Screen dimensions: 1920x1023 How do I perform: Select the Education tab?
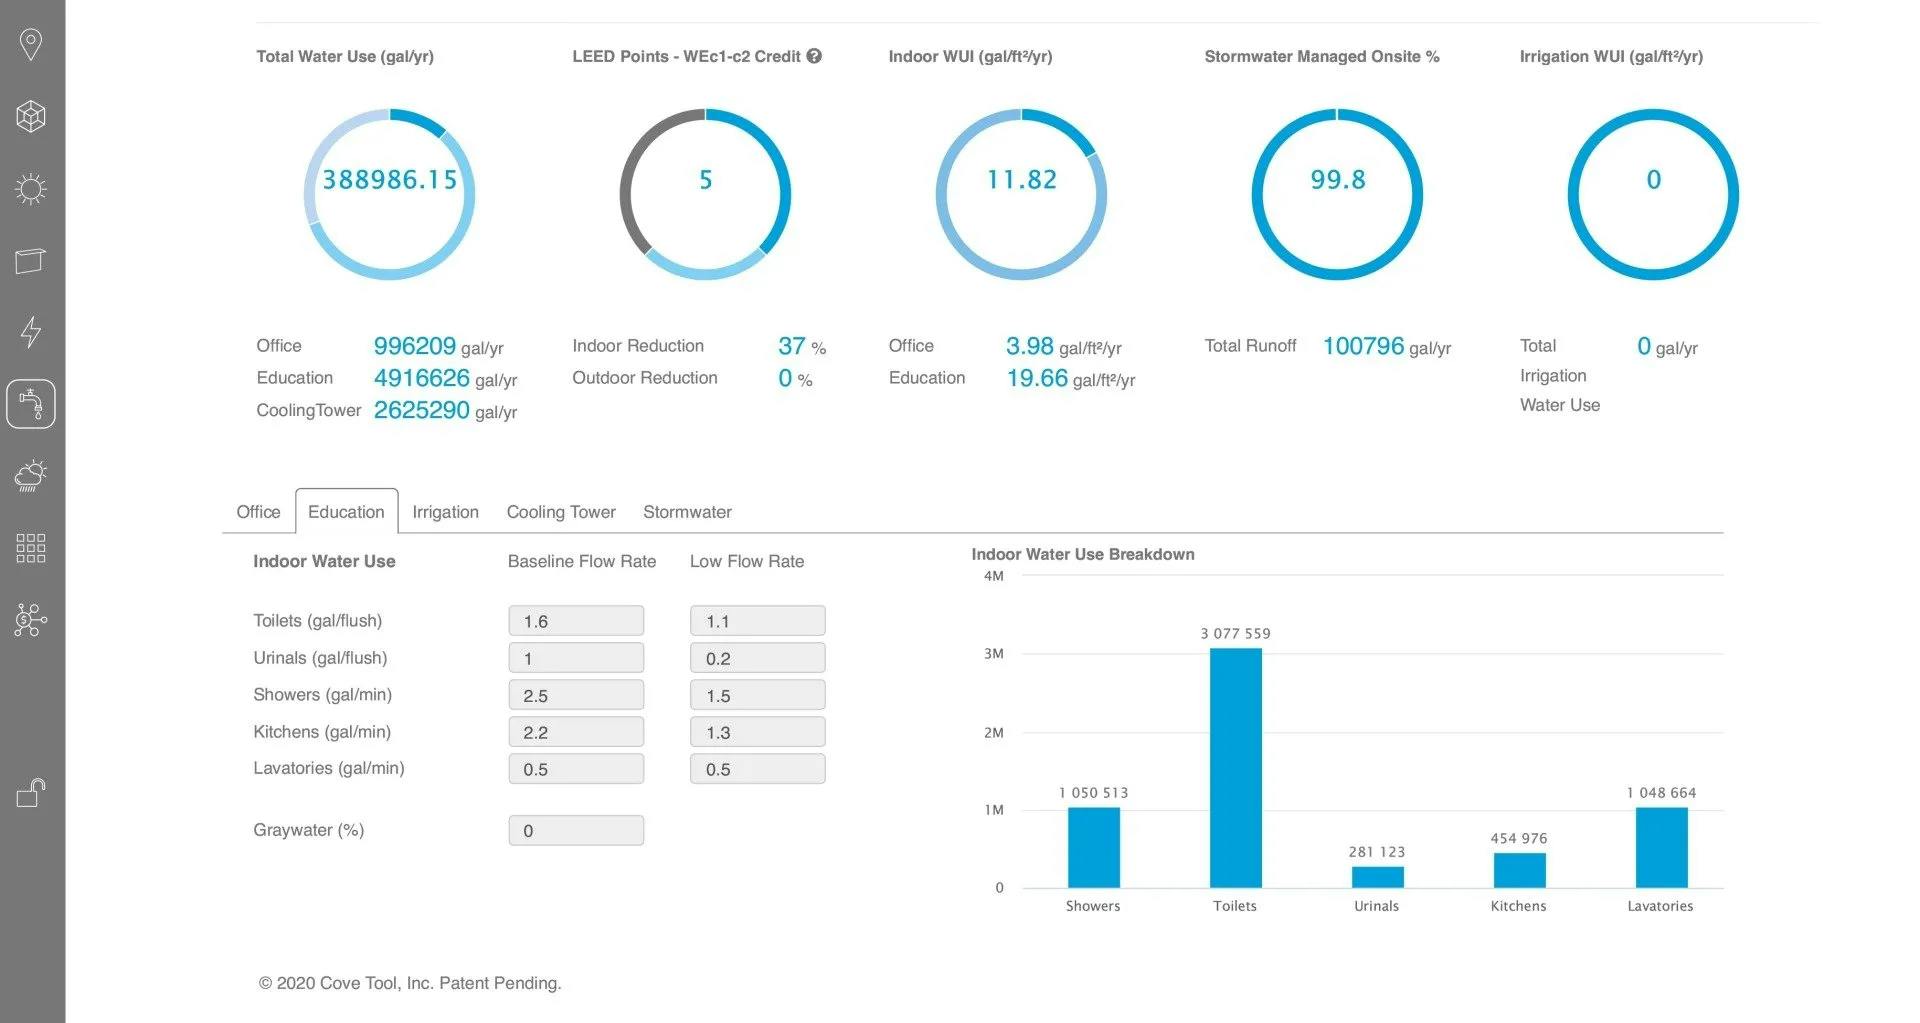click(346, 512)
